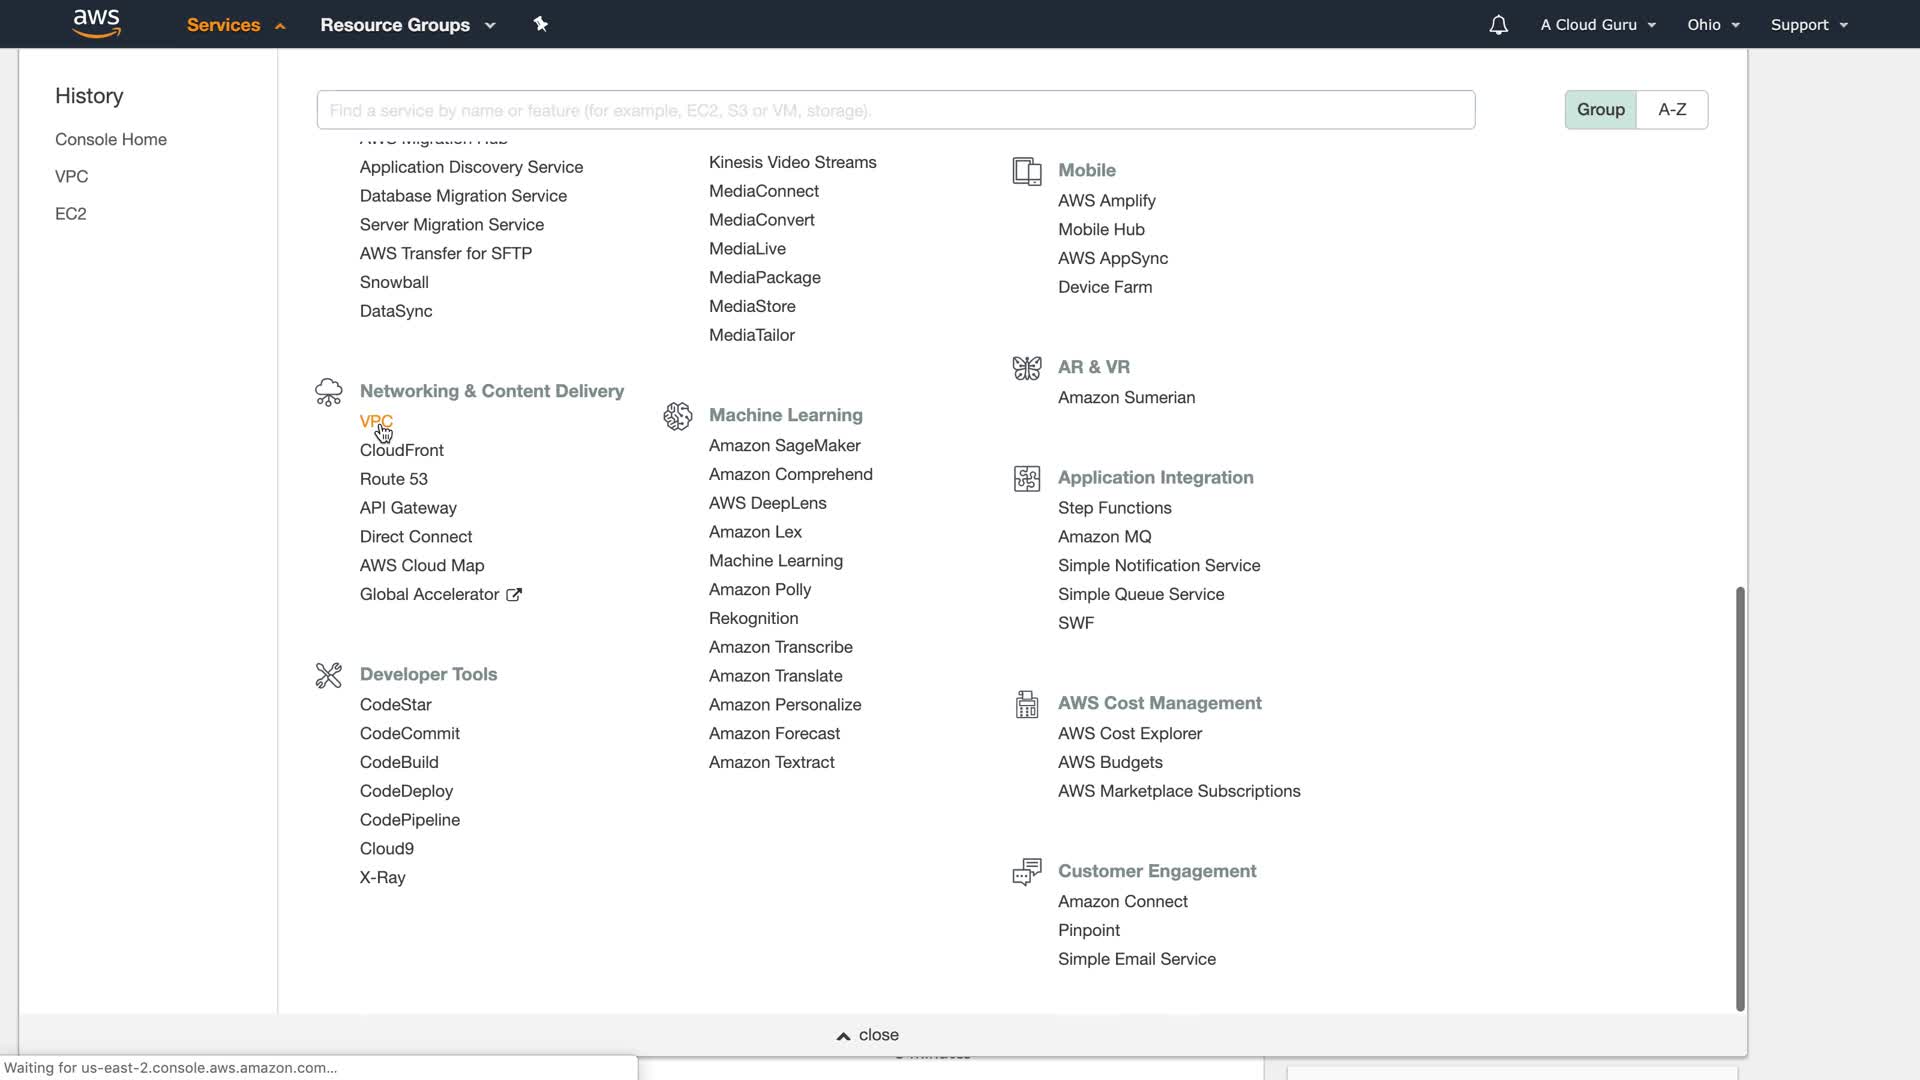Collapse the Services dropdown menu
Image resolution: width=1920 pixels, height=1080 pixels.
pyautogui.click(x=236, y=25)
